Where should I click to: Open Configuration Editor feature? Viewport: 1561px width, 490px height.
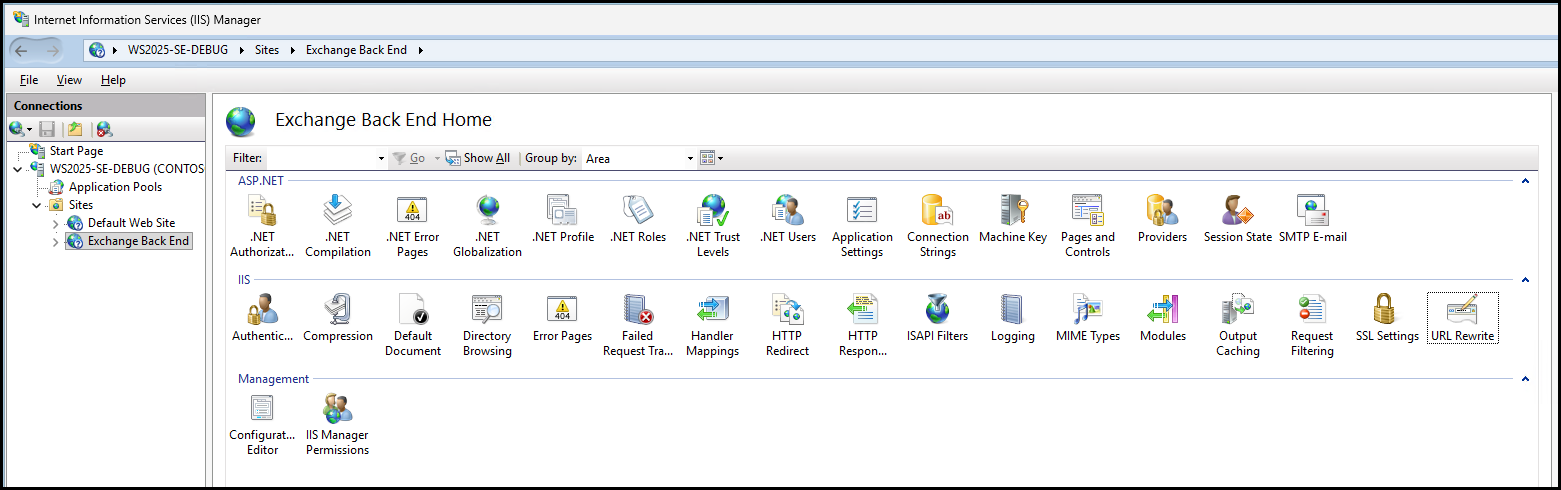point(263,424)
